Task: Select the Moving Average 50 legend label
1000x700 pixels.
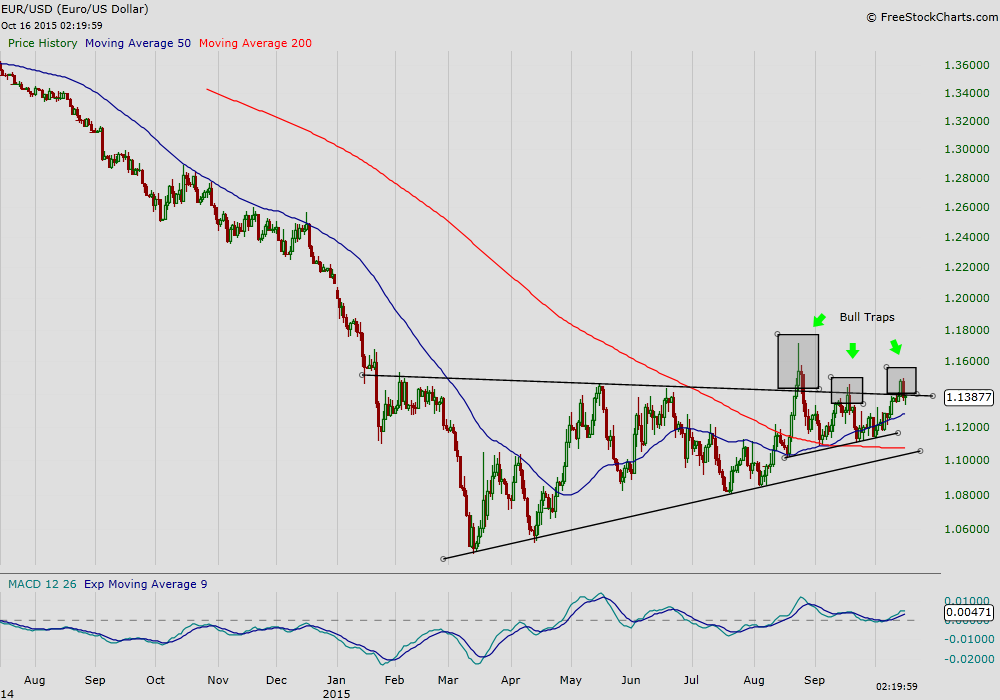Action: pos(138,44)
